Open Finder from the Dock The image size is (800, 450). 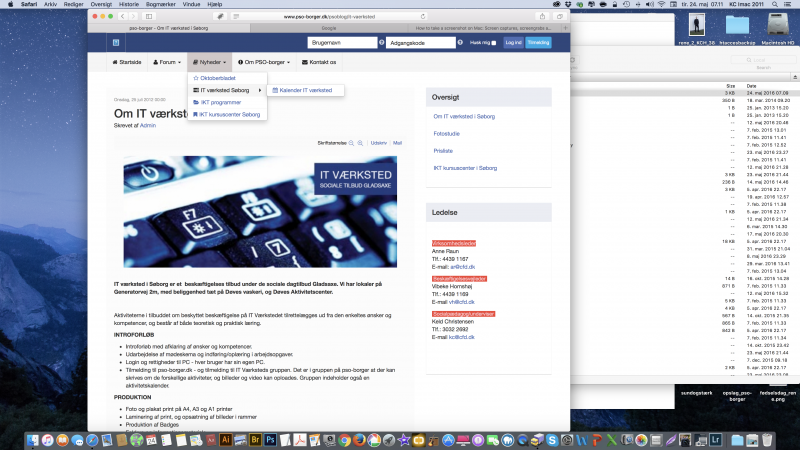tap(33, 440)
